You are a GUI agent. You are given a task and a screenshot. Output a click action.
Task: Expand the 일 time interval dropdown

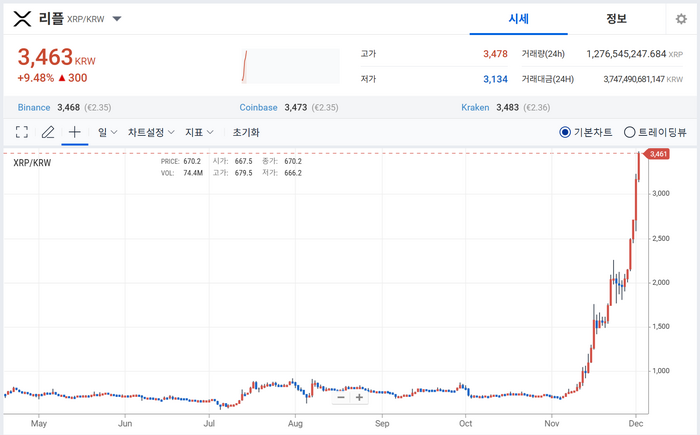(x=107, y=132)
